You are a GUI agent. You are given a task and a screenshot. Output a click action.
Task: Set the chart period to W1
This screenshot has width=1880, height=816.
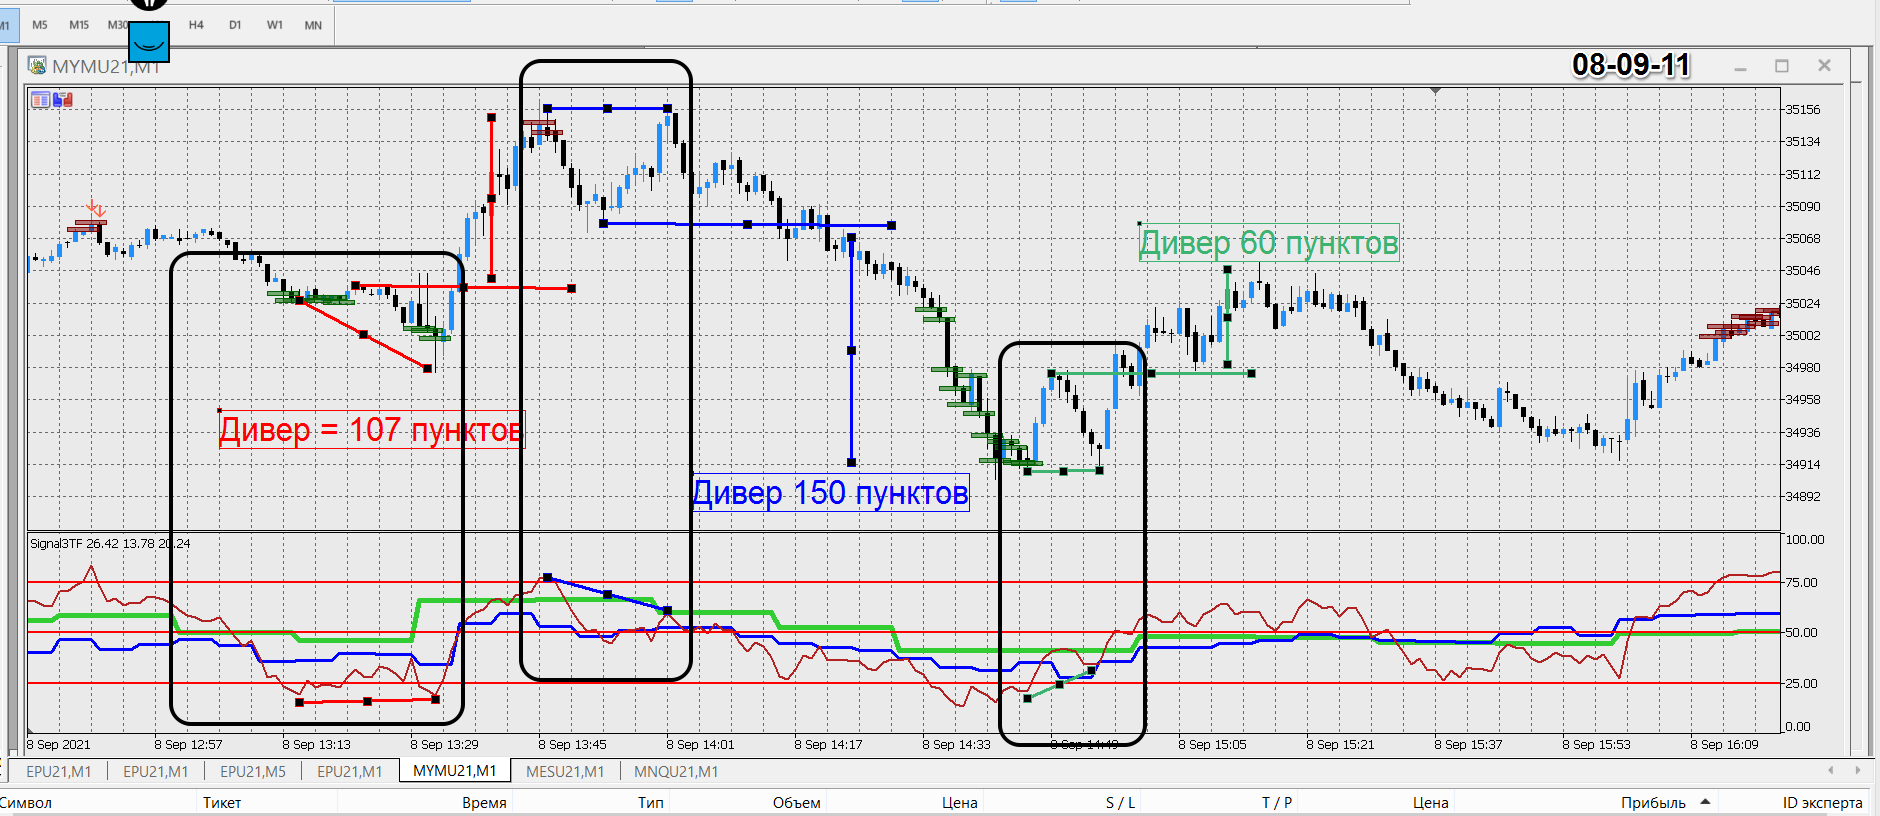click(x=274, y=25)
